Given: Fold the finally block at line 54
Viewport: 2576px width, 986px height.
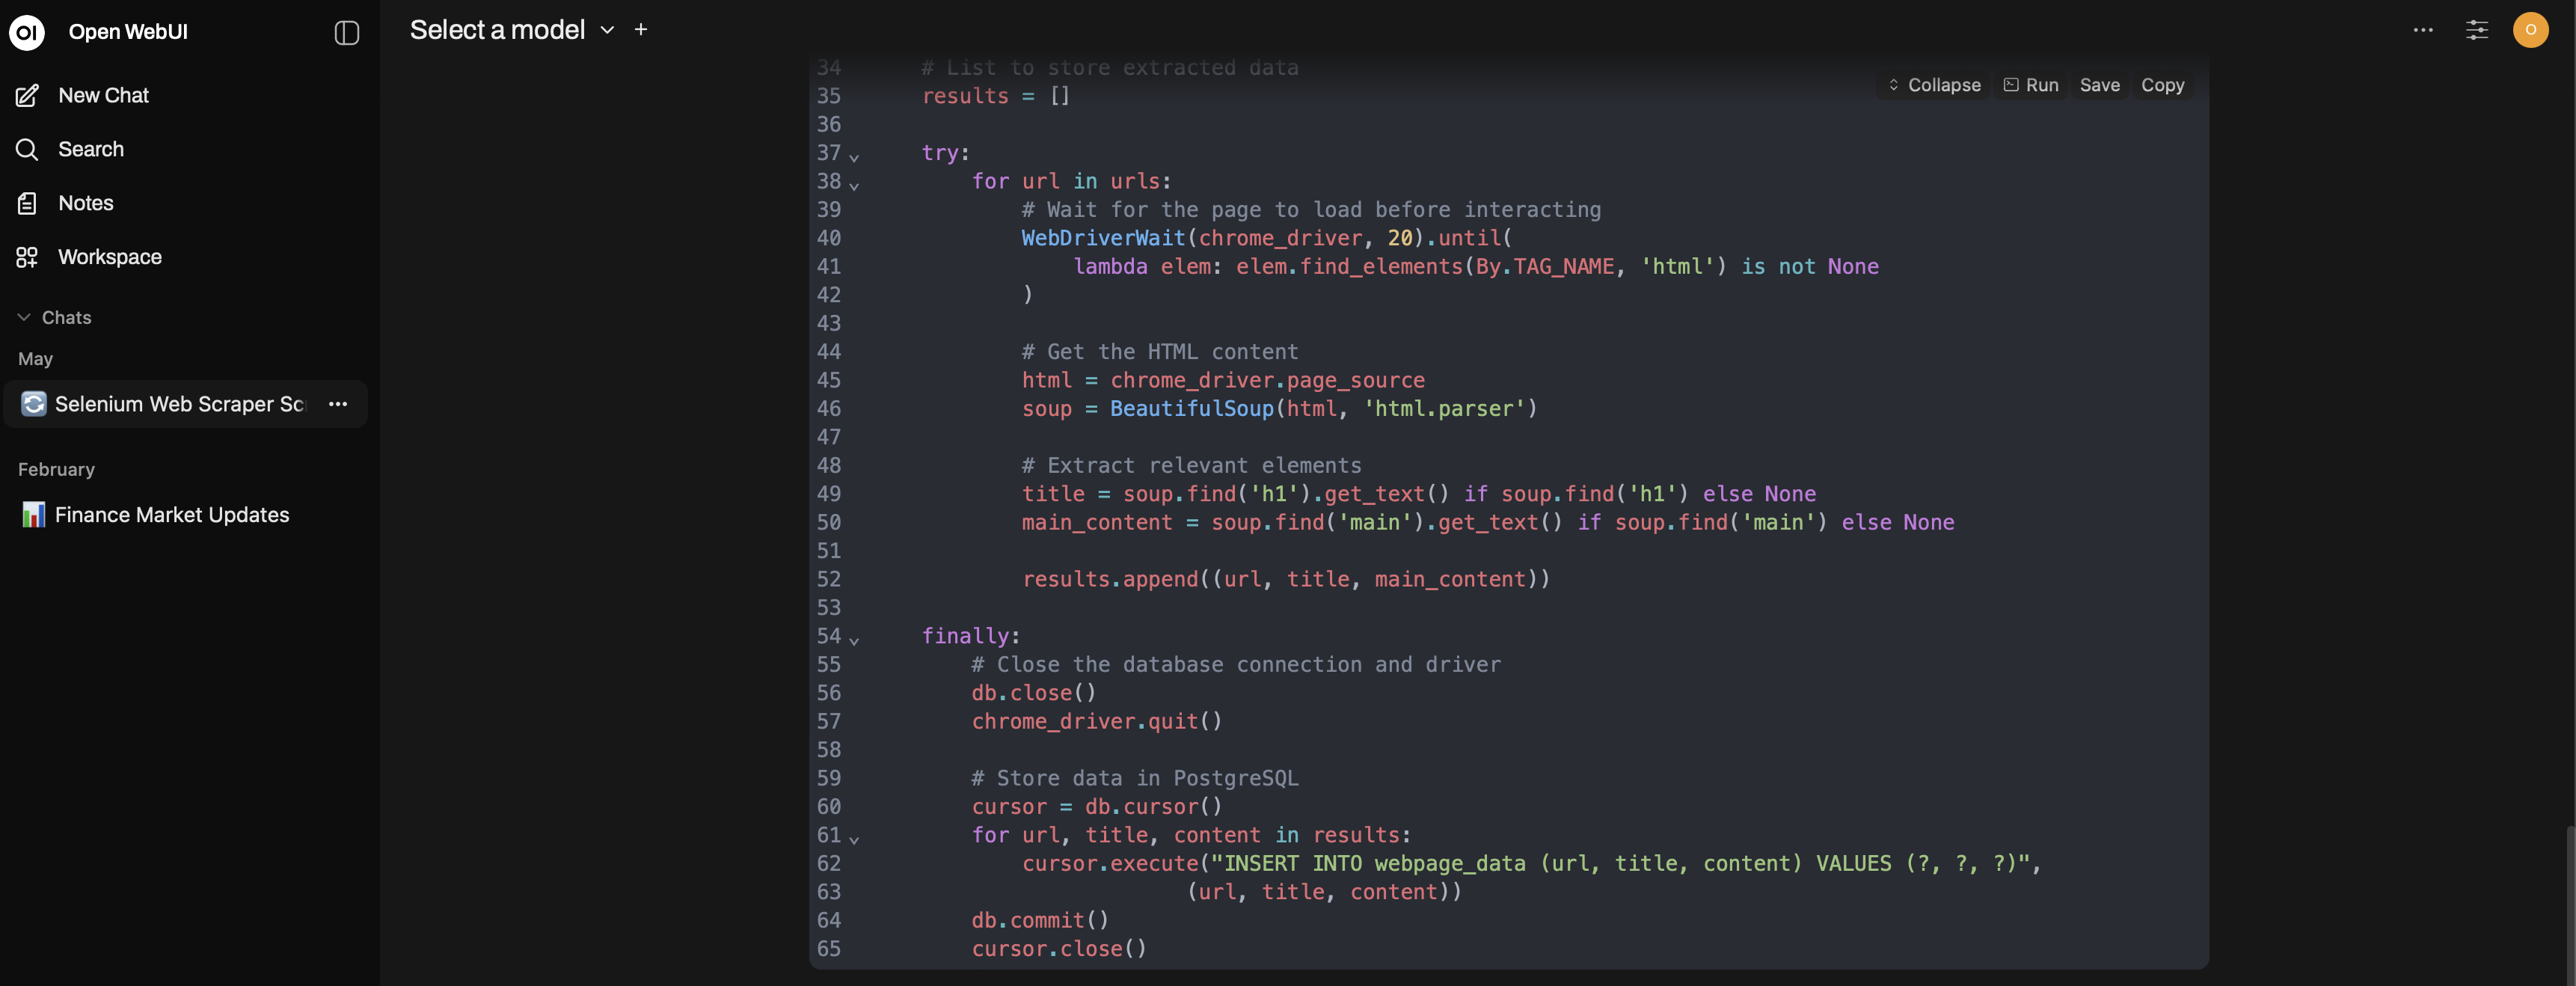Looking at the screenshot, I should (855, 641).
